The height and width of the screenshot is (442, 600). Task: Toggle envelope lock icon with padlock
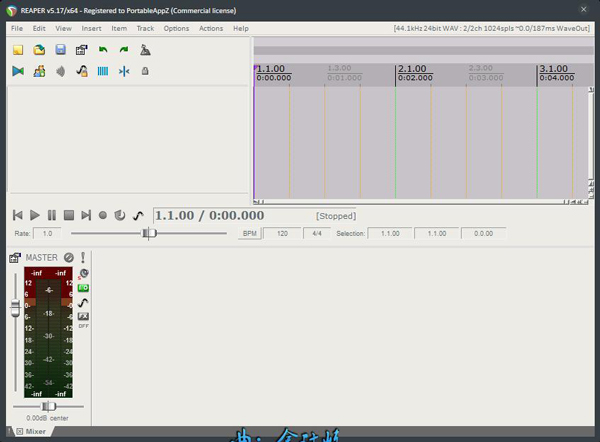point(82,71)
